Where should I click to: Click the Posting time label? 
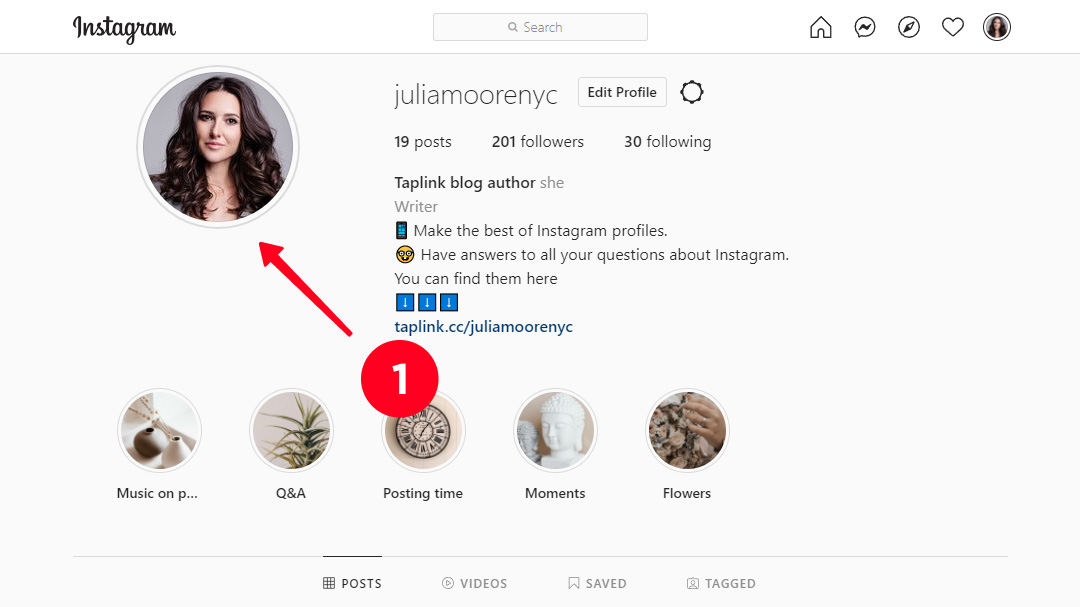point(423,493)
